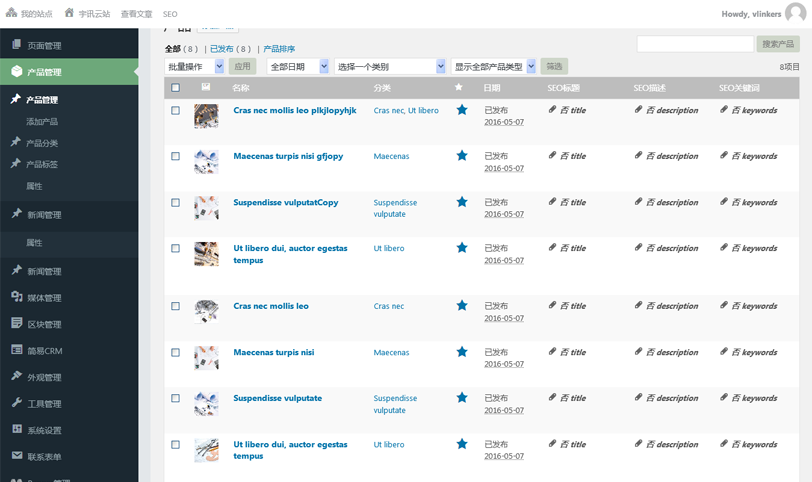Click 否 keywords cell in last row Ut libero dui
Image resolution: width=812 pixels, height=482 pixels.
[754, 444]
